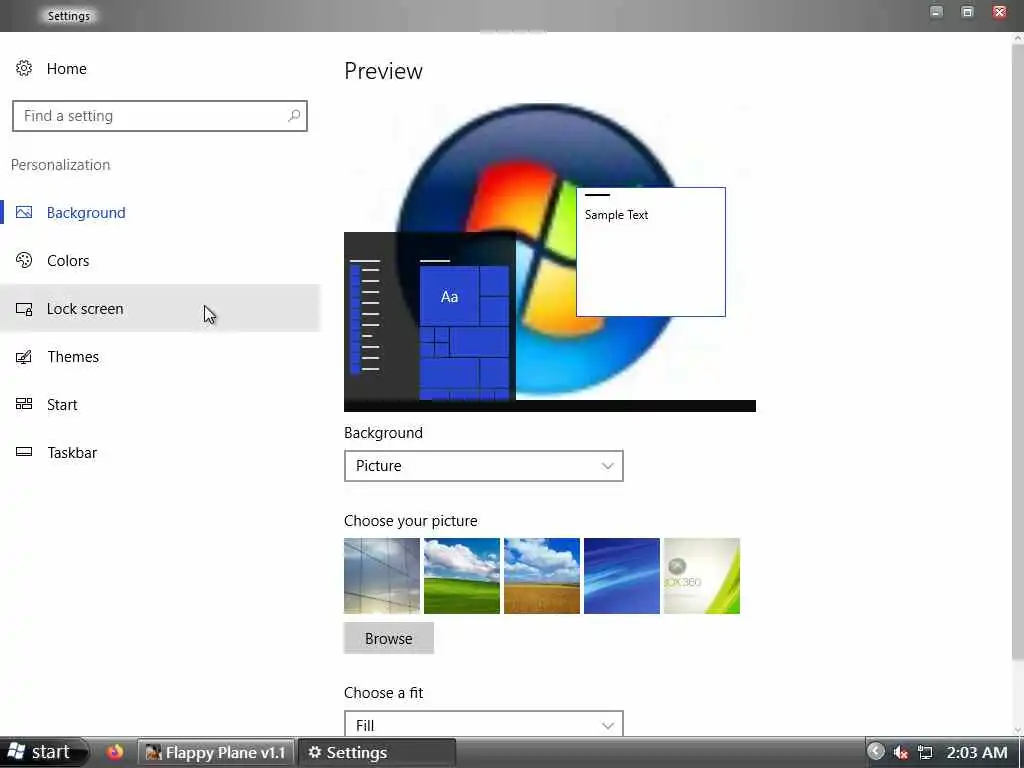Image resolution: width=1024 pixels, height=768 pixels.
Task: Click the Start tiles icon in sidebar
Action: 24,404
